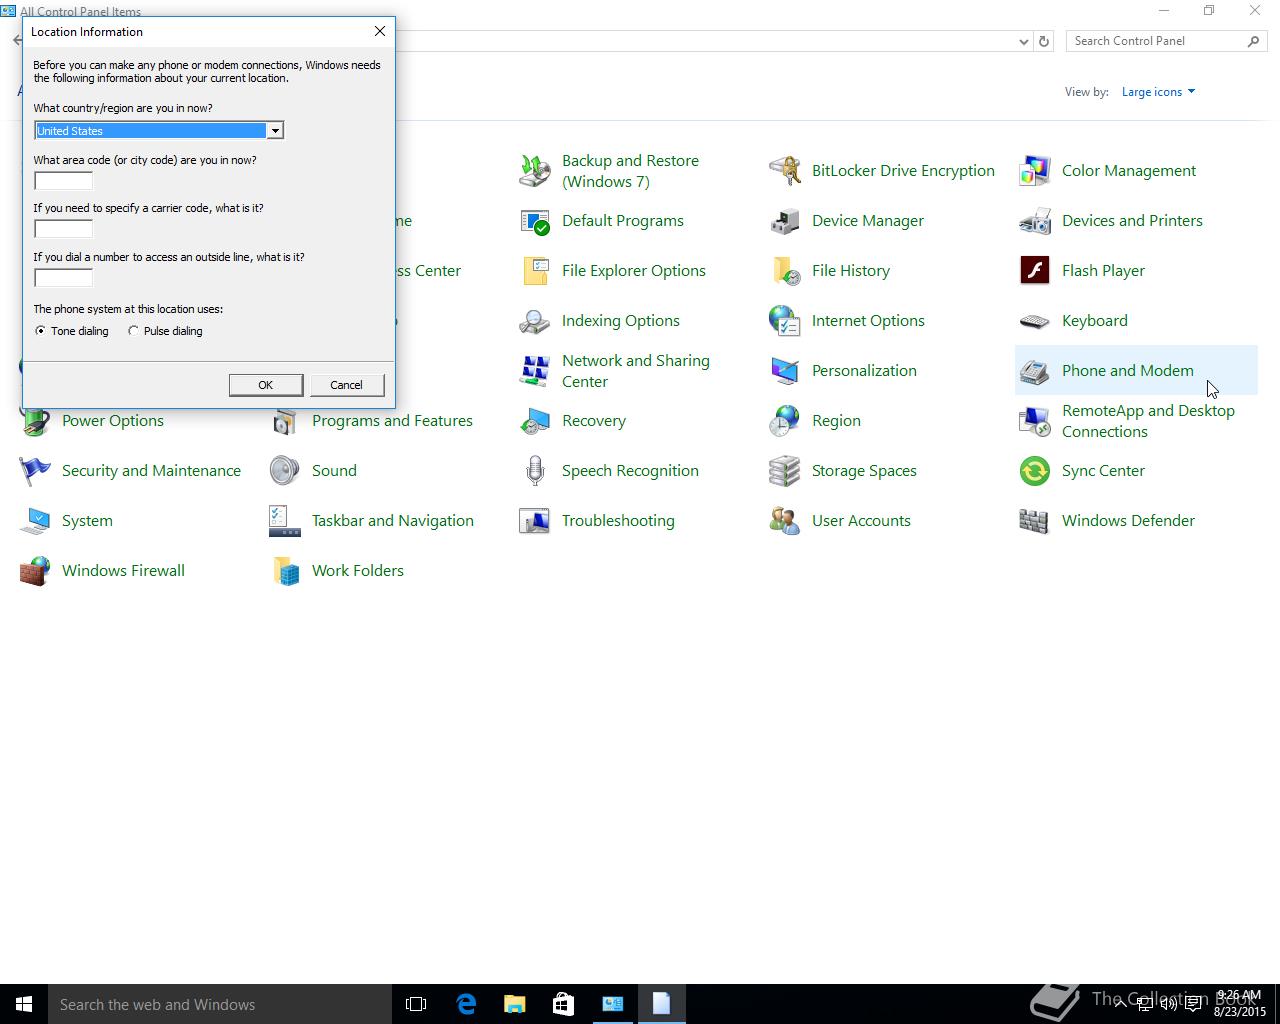The height and width of the screenshot is (1024, 1280).
Task: Click the area code input field
Action: [x=63, y=181]
